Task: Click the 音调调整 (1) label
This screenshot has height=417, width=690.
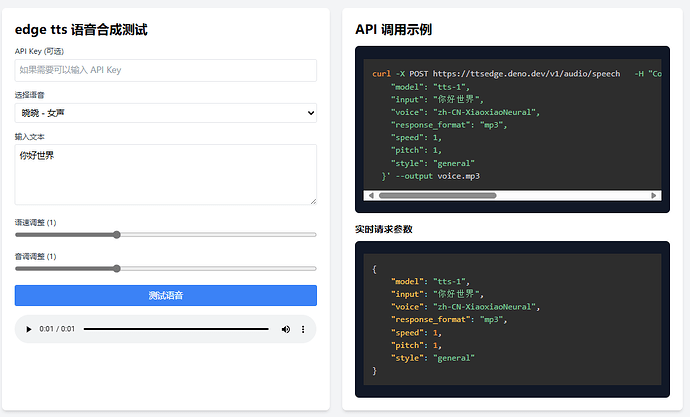Action: [36, 256]
